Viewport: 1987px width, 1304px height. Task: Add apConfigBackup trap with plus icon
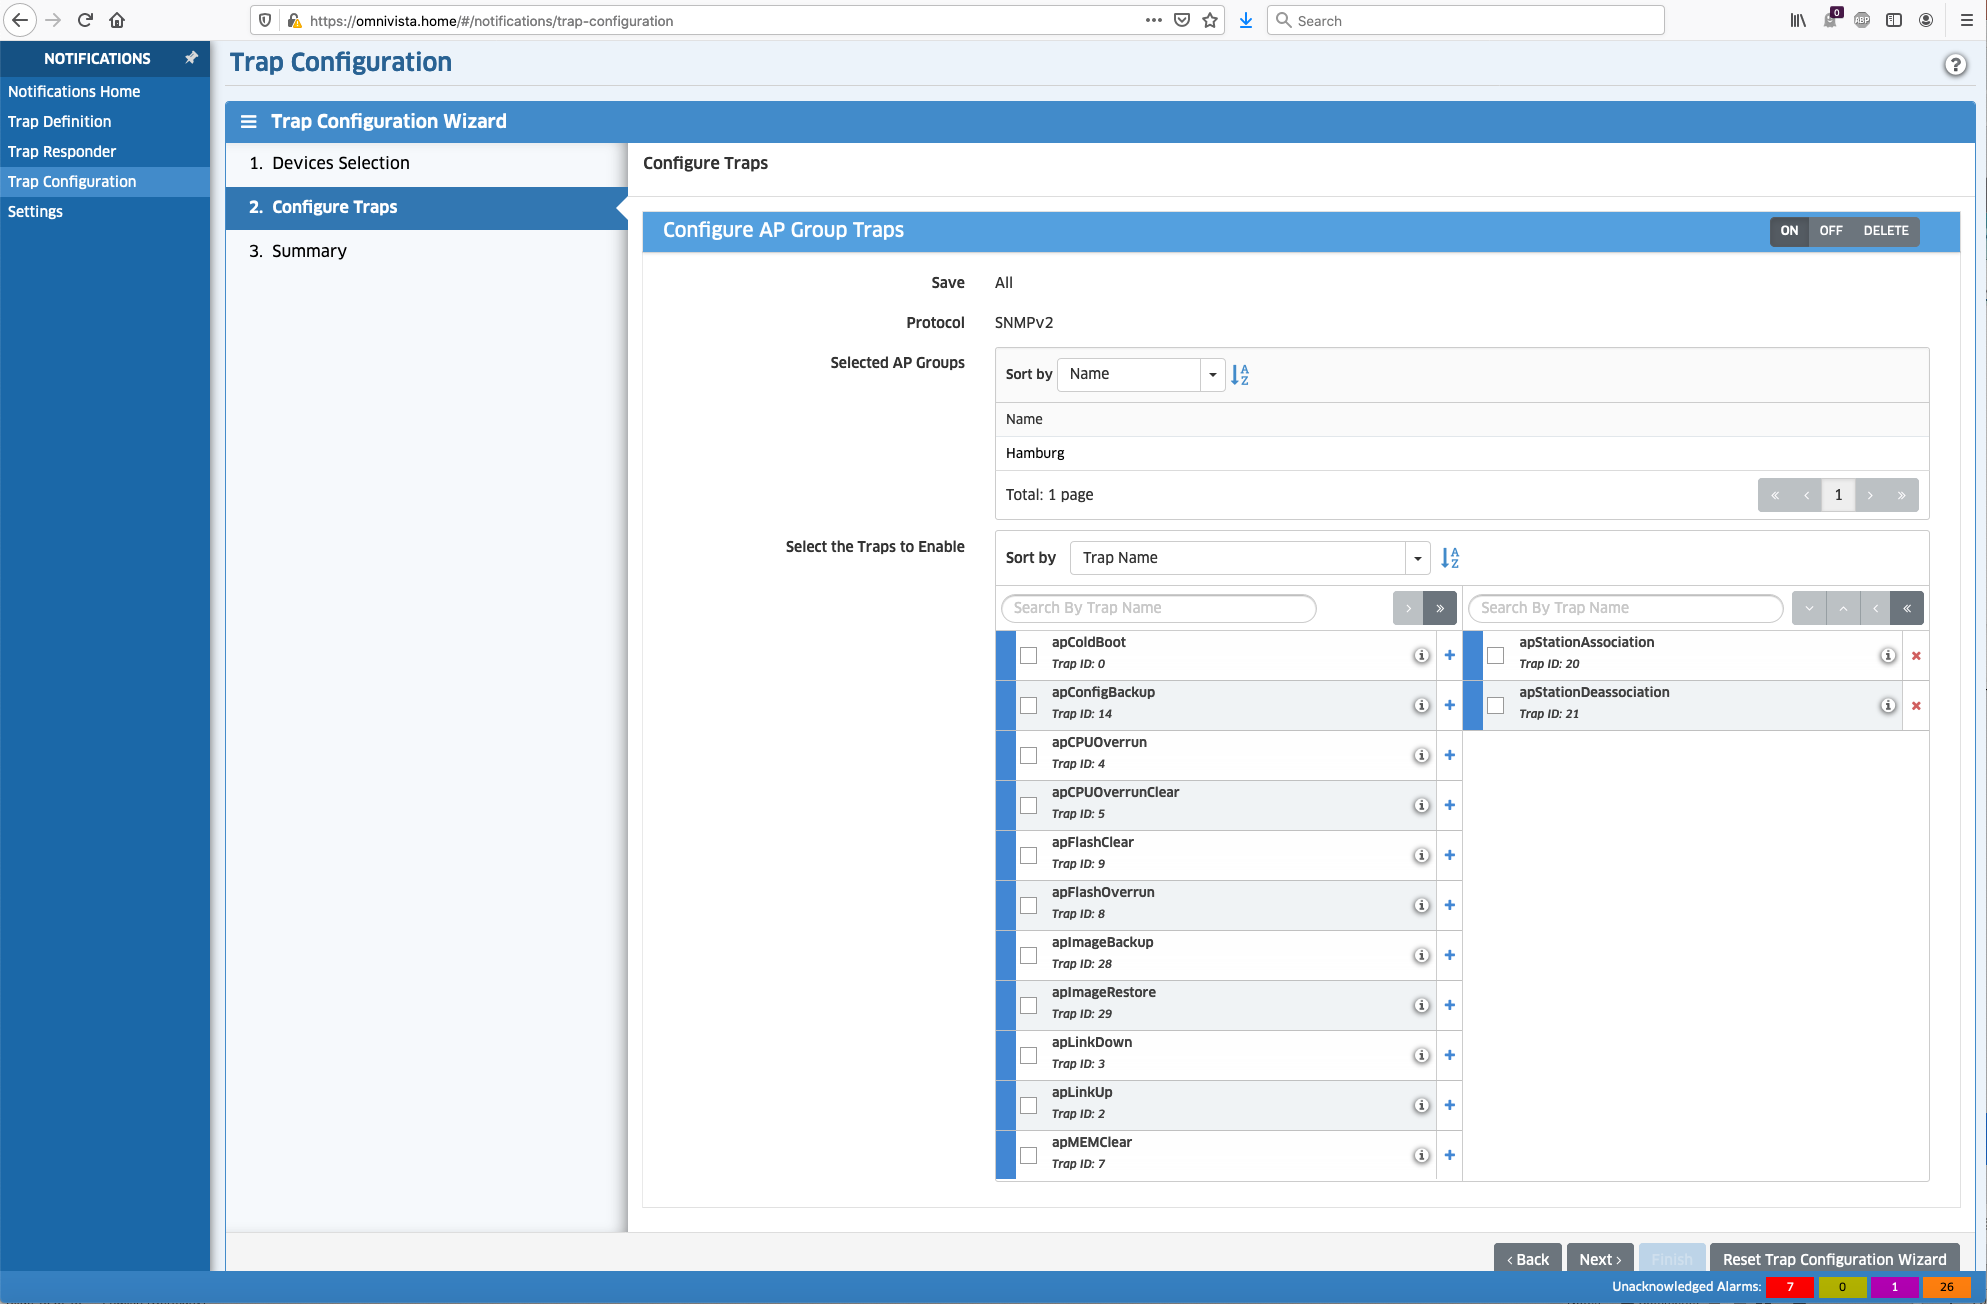(x=1449, y=706)
